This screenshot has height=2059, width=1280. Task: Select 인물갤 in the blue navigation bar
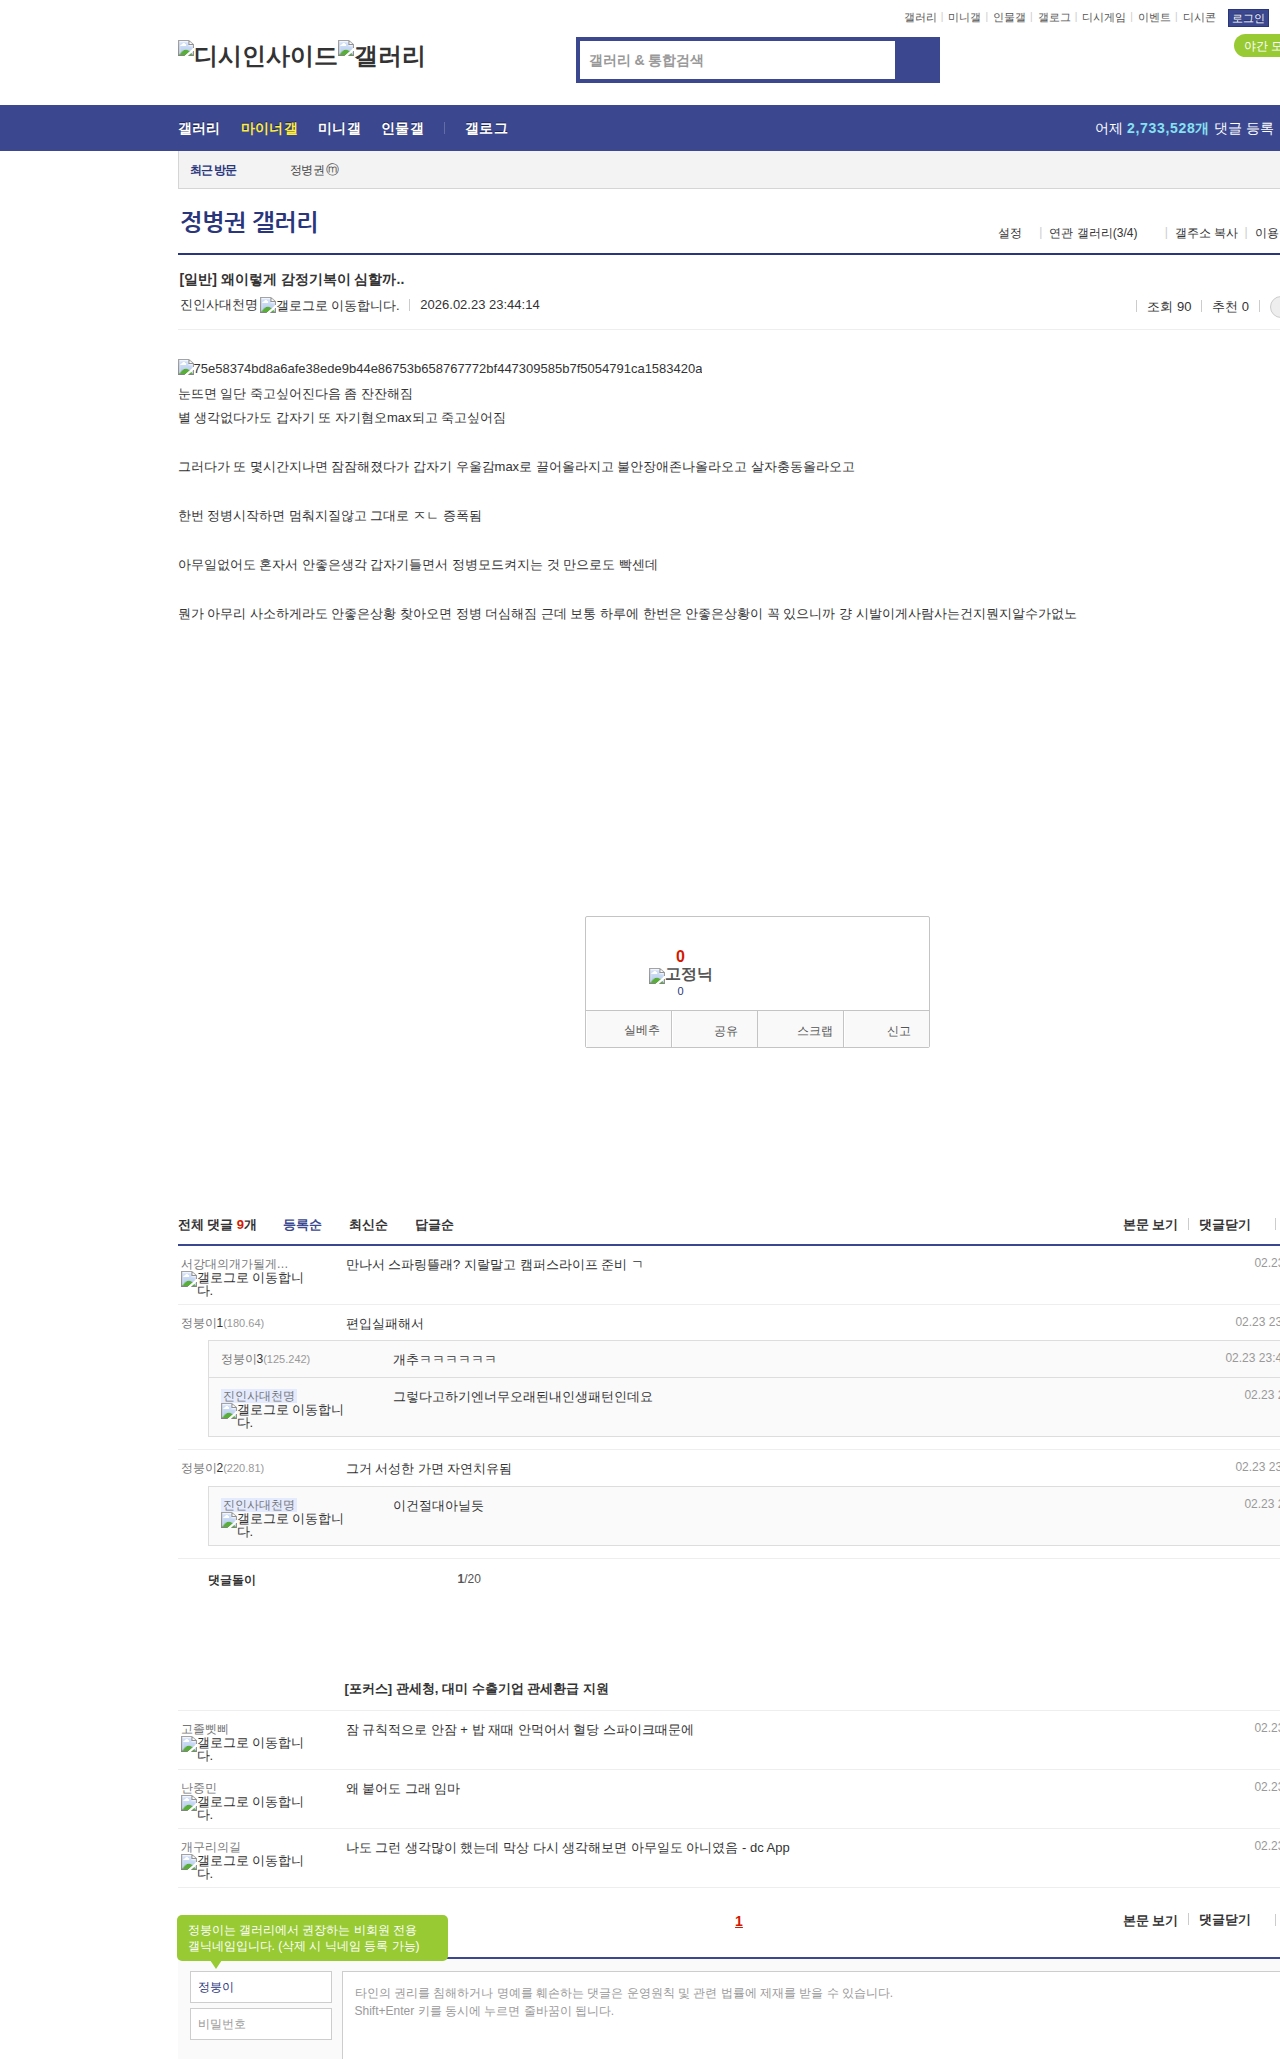click(x=402, y=129)
